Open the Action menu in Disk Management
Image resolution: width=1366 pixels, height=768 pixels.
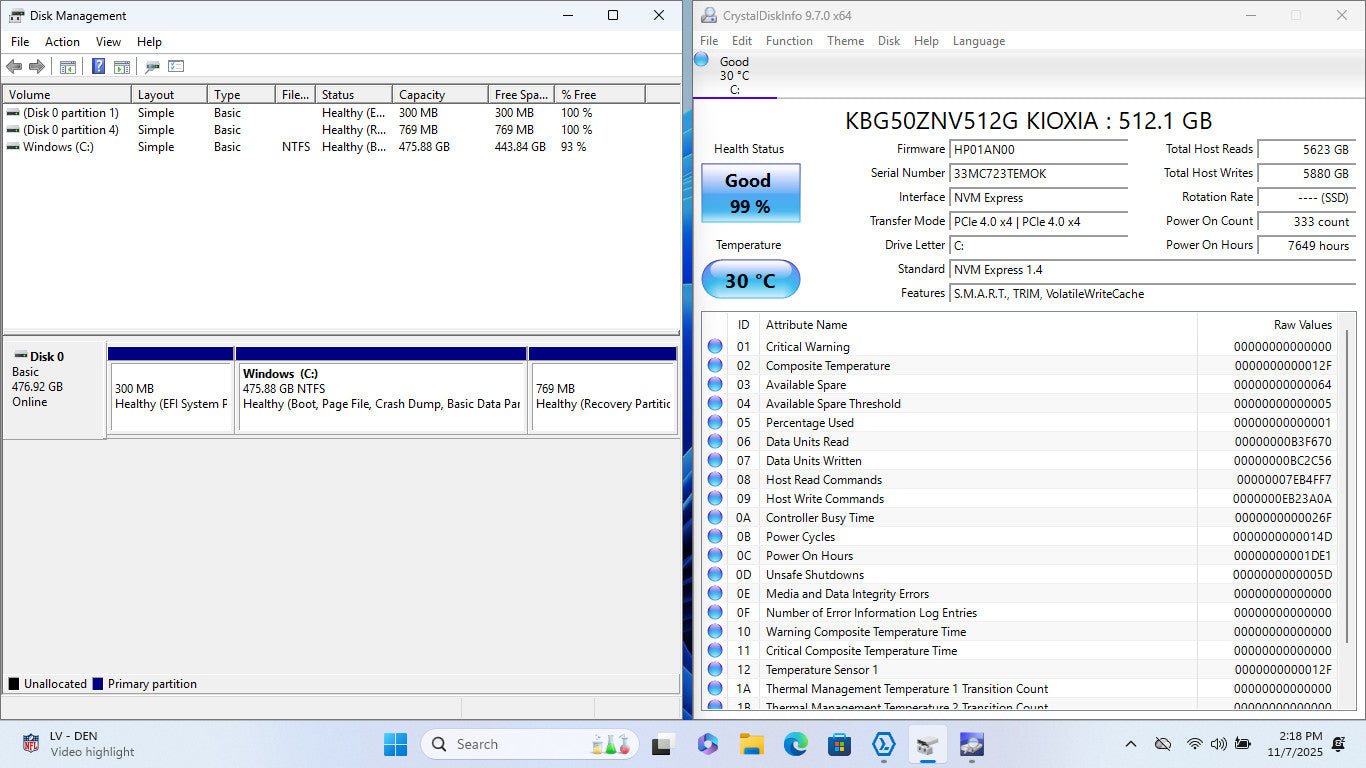click(x=62, y=42)
